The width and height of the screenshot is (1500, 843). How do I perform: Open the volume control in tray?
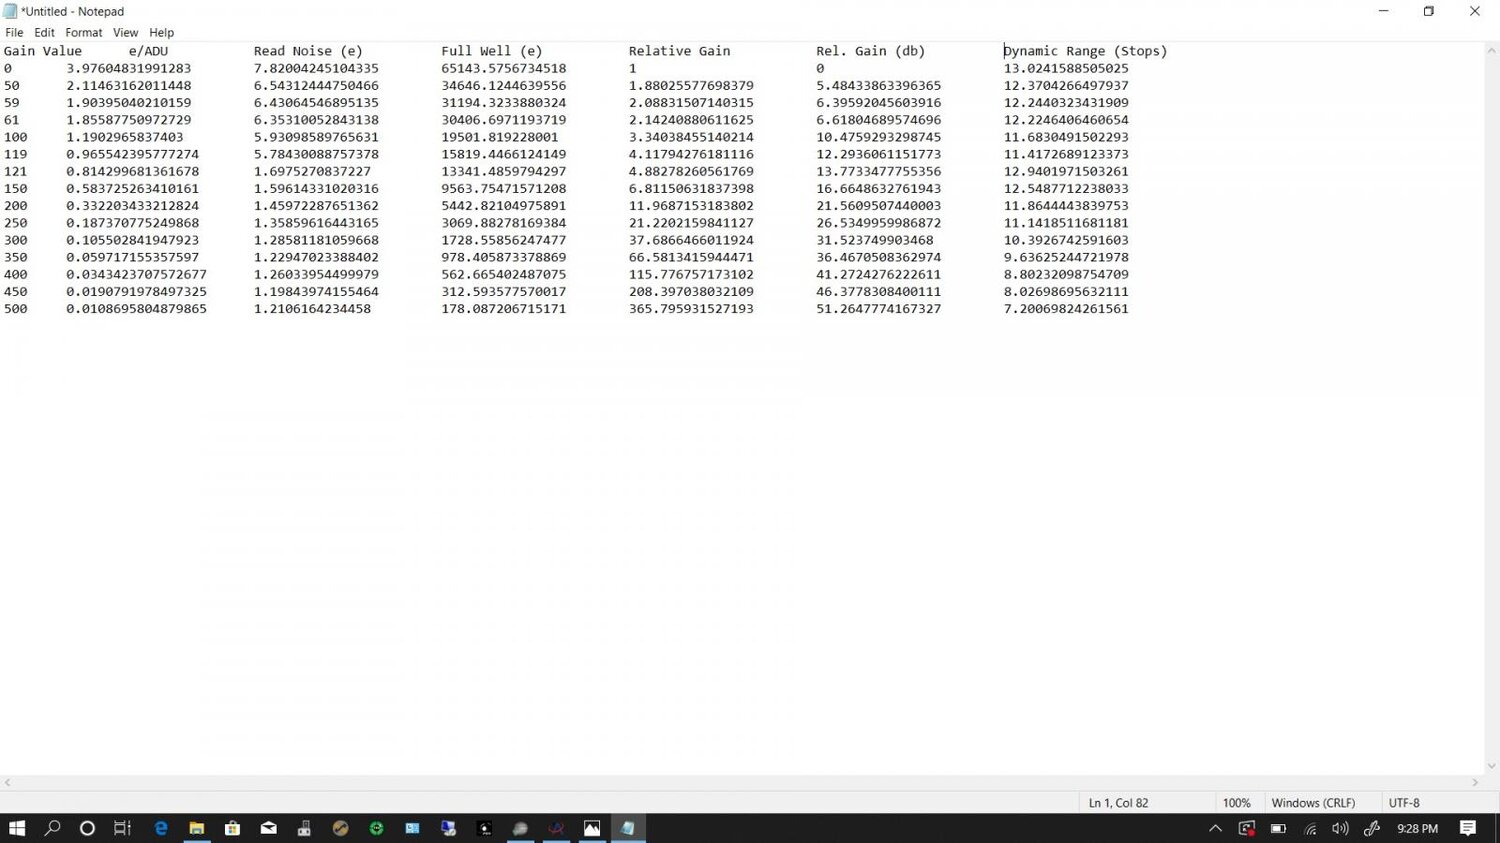(x=1341, y=828)
